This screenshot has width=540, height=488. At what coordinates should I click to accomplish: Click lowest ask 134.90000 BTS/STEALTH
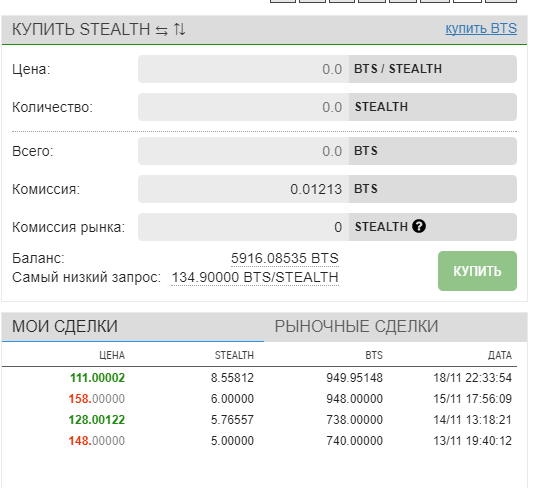255,277
